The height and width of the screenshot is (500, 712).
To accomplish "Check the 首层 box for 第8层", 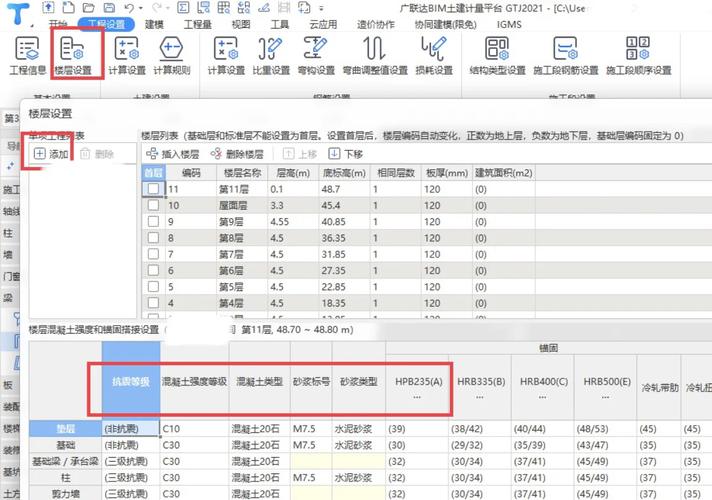I will tap(153, 238).
